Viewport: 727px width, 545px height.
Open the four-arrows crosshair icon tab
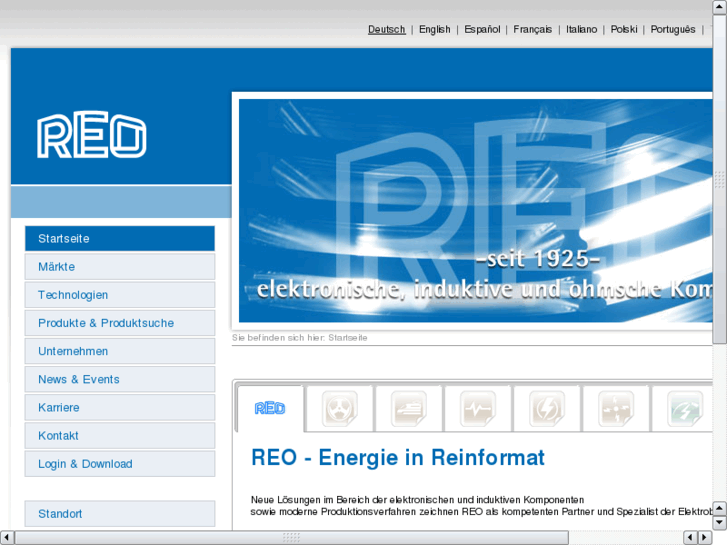pyautogui.click(x=616, y=409)
